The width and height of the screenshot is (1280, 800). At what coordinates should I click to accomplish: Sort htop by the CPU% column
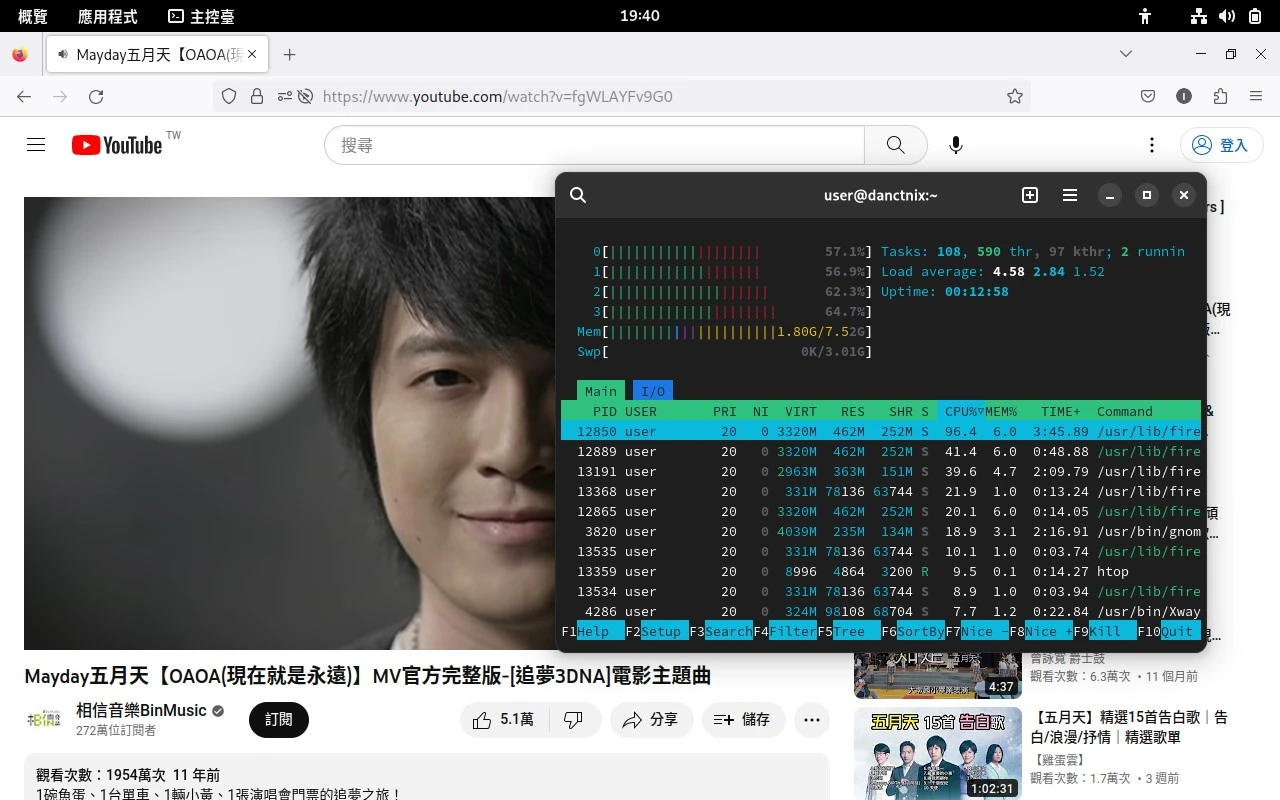960,411
